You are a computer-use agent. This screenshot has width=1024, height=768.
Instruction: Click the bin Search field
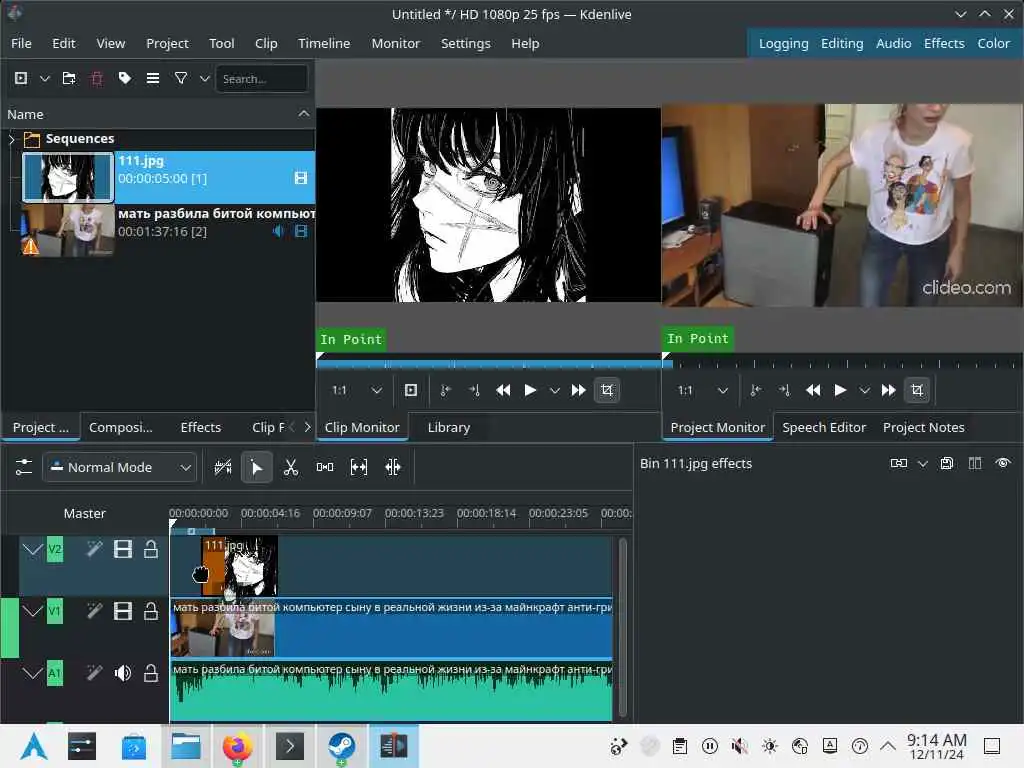tap(261, 78)
